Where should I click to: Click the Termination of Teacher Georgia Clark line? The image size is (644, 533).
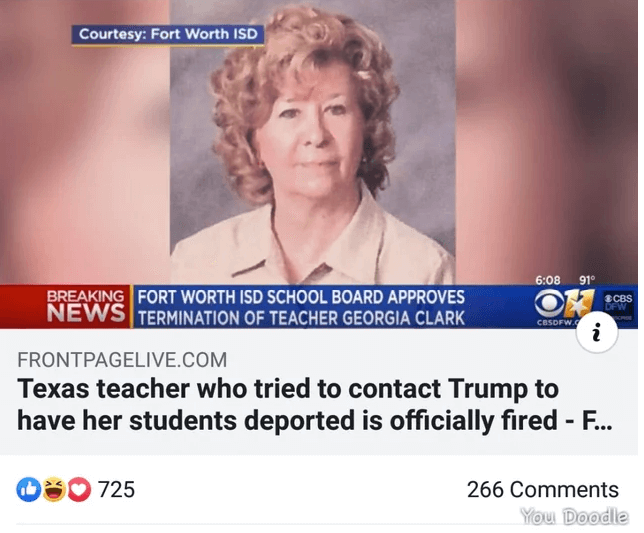pos(301,318)
